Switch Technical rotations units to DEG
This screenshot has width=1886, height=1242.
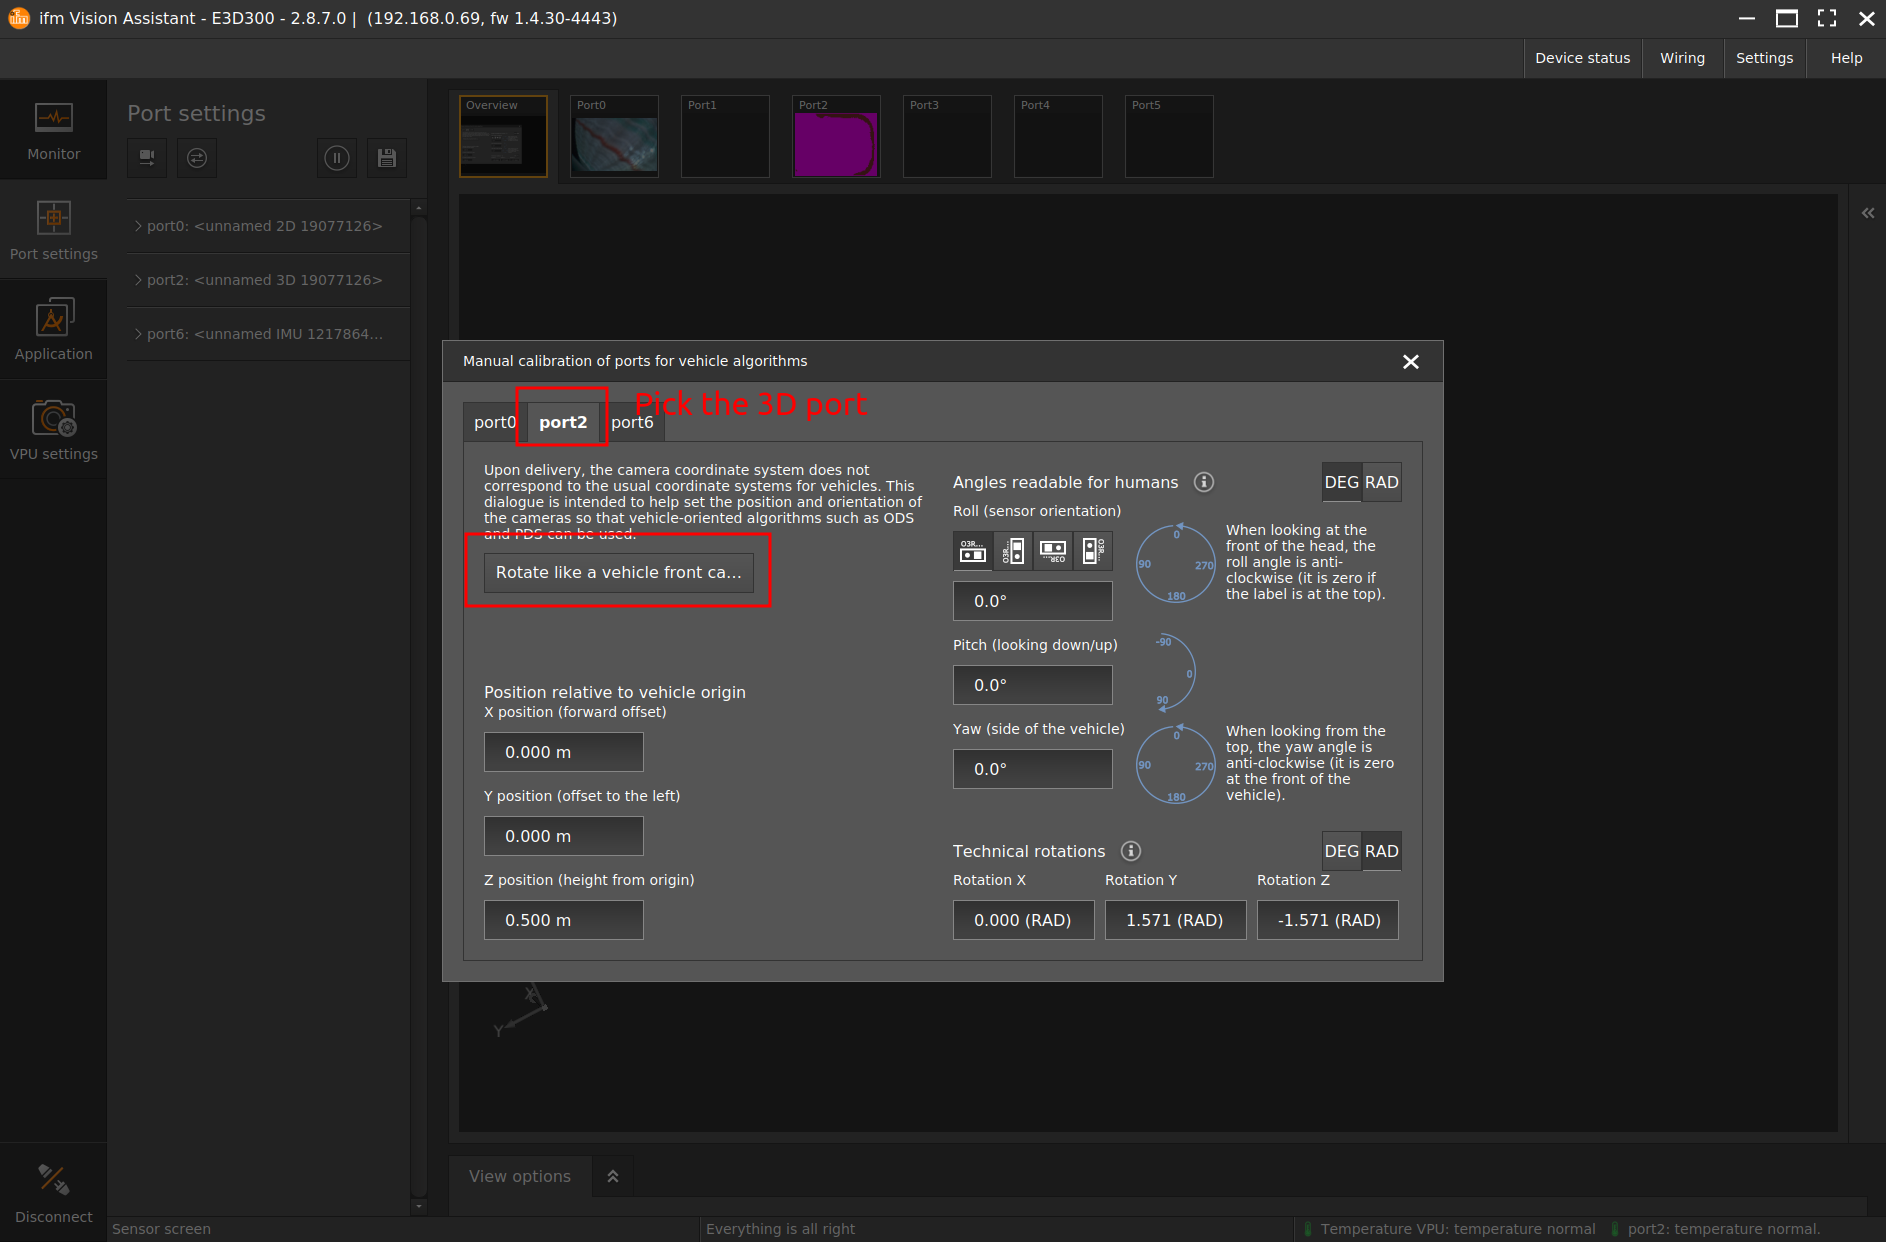(1340, 851)
